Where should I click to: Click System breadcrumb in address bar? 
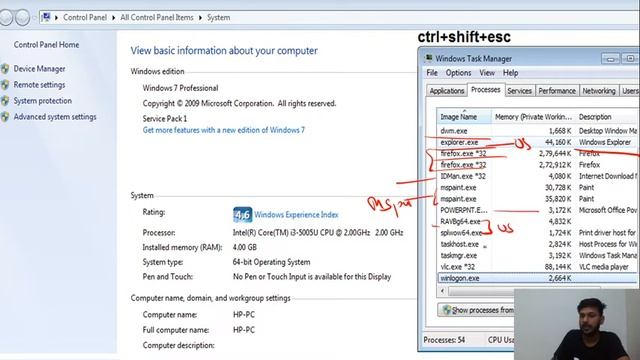(x=218, y=18)
